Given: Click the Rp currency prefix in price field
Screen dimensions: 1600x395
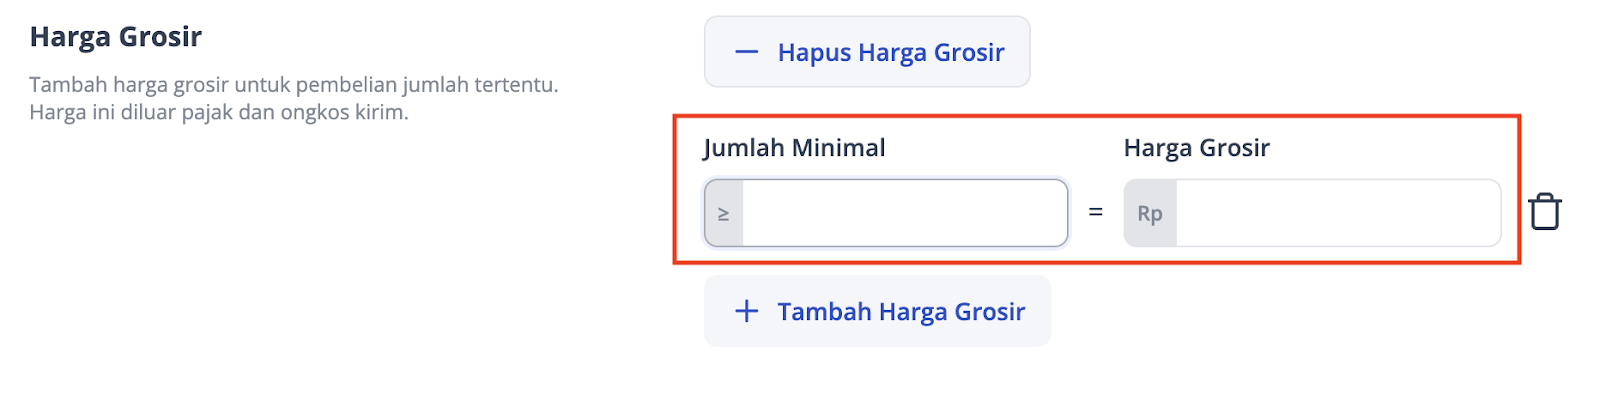Looking at the screenshot, I should coord(1150,214).
